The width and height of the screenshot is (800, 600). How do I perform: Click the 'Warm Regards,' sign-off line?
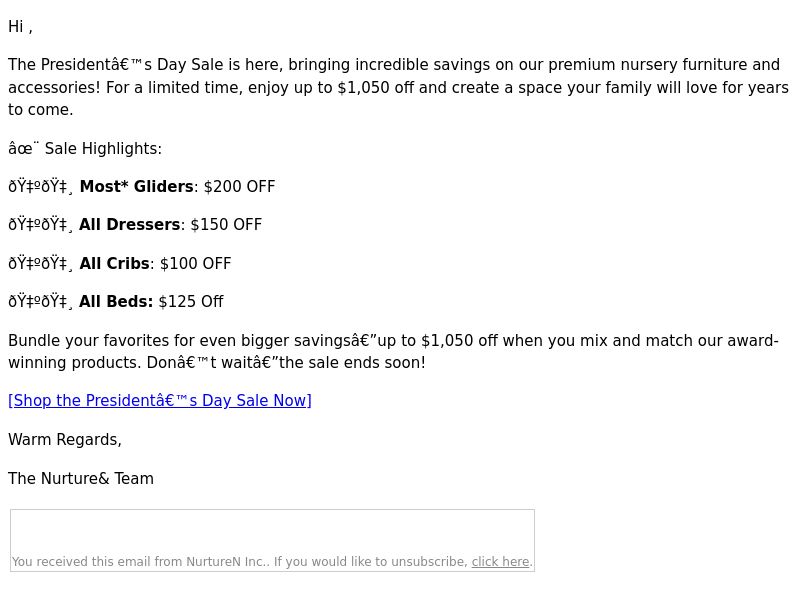tap(65, 439)
